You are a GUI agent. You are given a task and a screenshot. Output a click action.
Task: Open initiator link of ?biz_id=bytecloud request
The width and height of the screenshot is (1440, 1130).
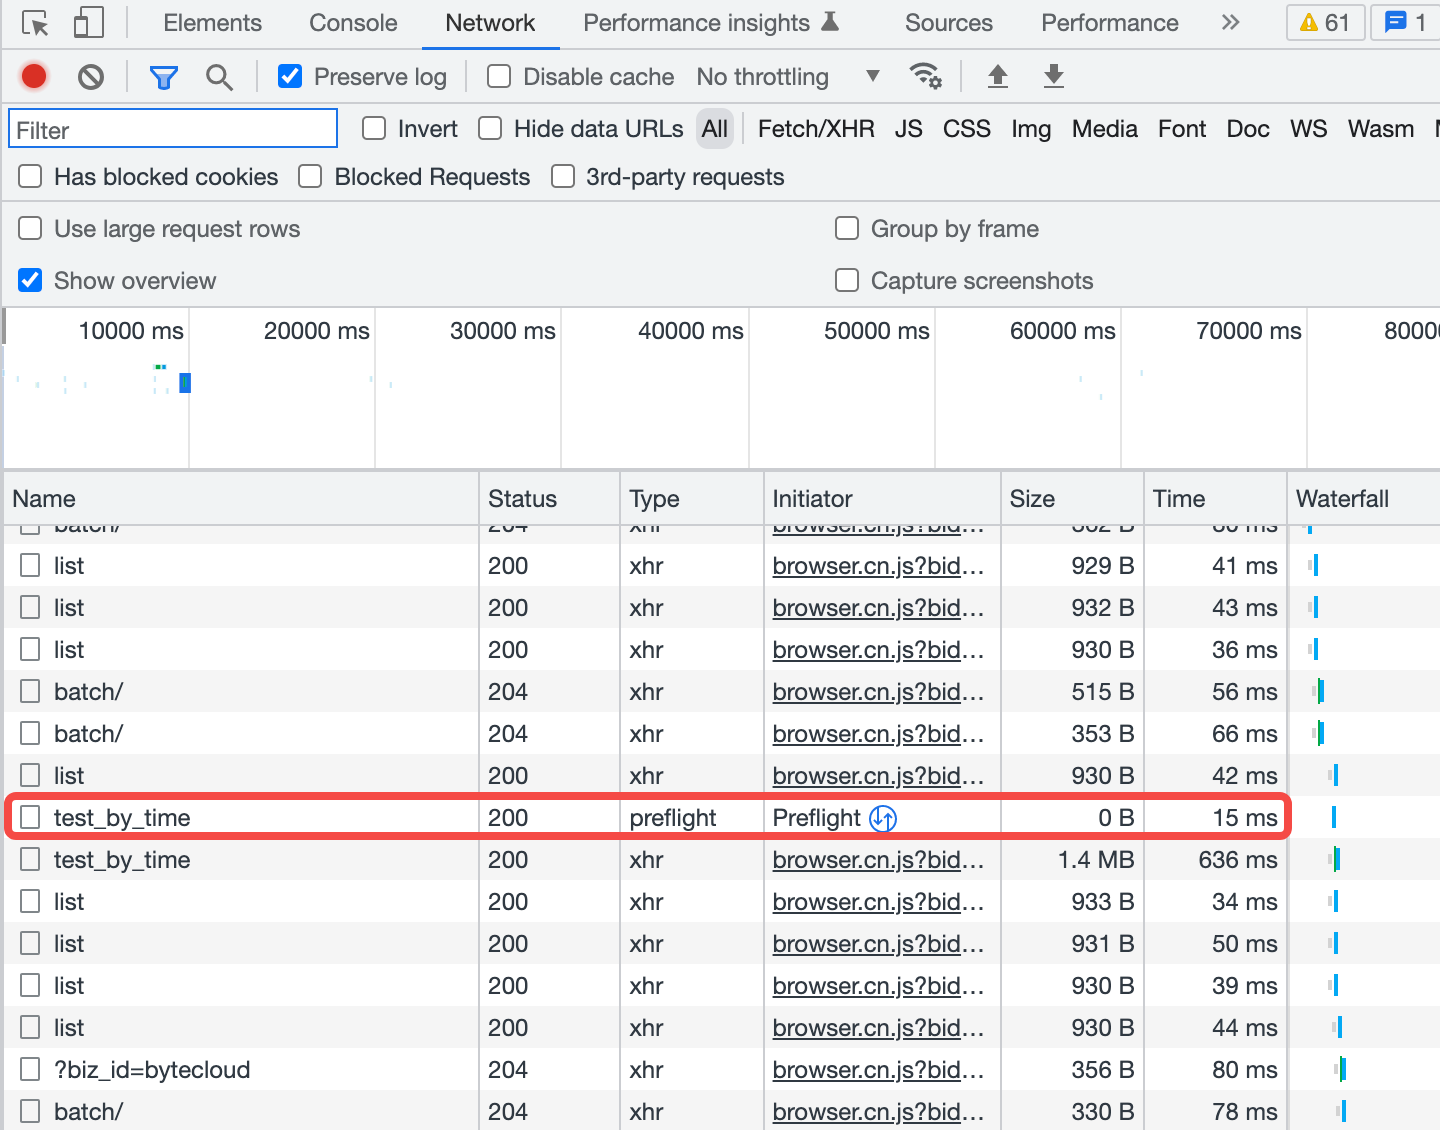(878, 1070)
